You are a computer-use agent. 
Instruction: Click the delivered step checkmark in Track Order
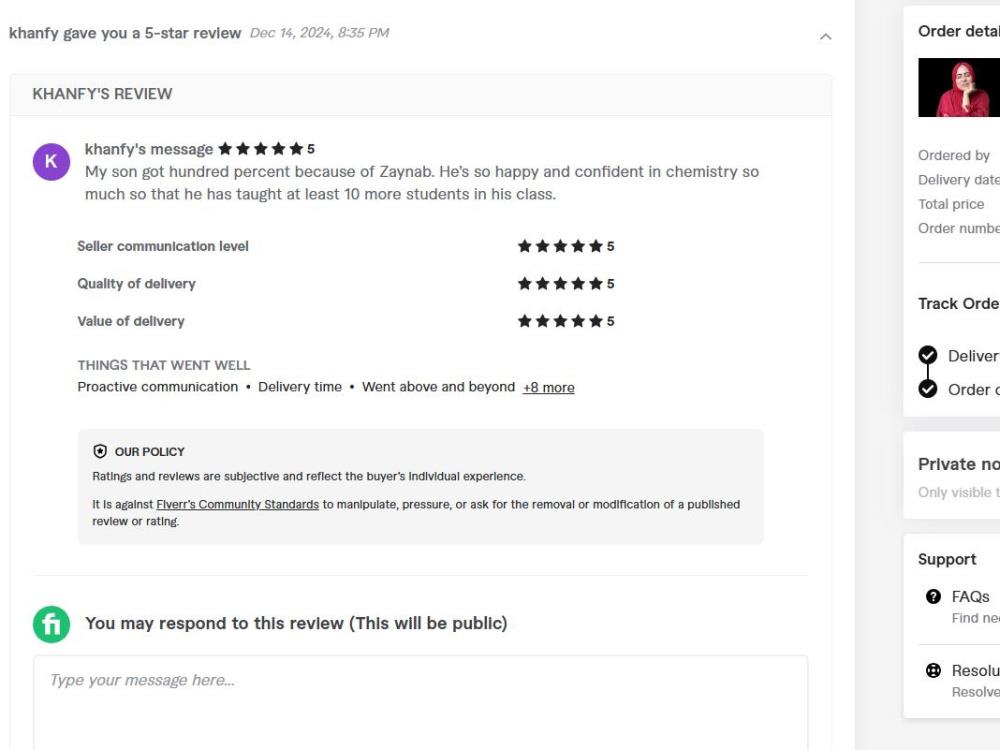(x=928, y=355)
